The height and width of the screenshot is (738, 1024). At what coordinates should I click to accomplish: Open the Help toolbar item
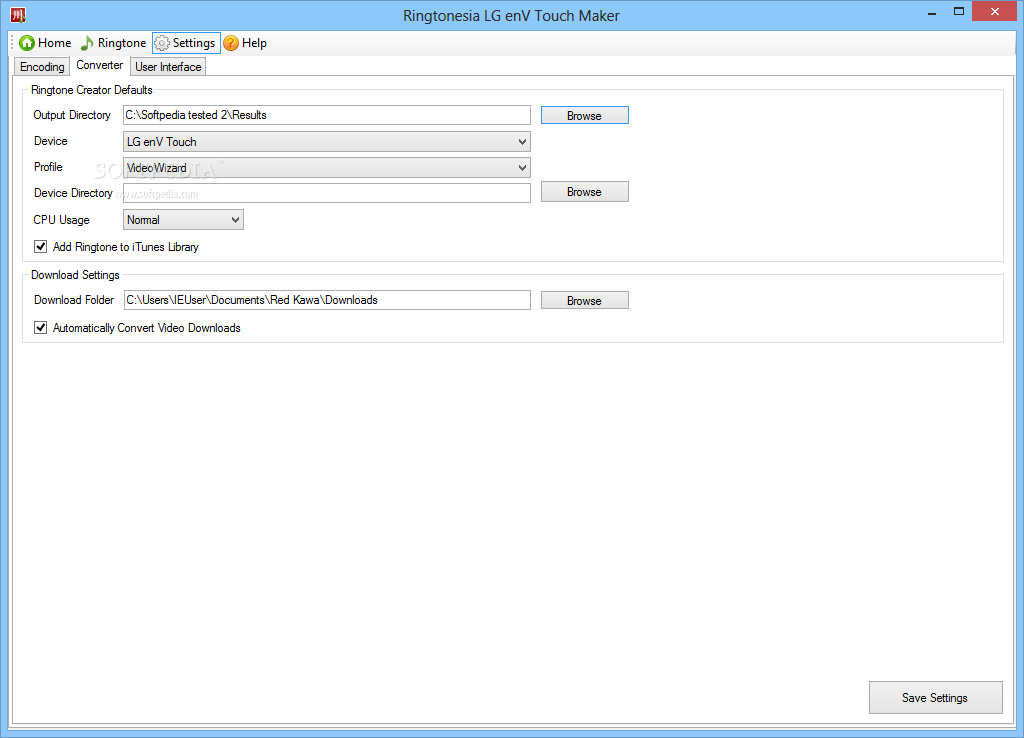(246, 43)
